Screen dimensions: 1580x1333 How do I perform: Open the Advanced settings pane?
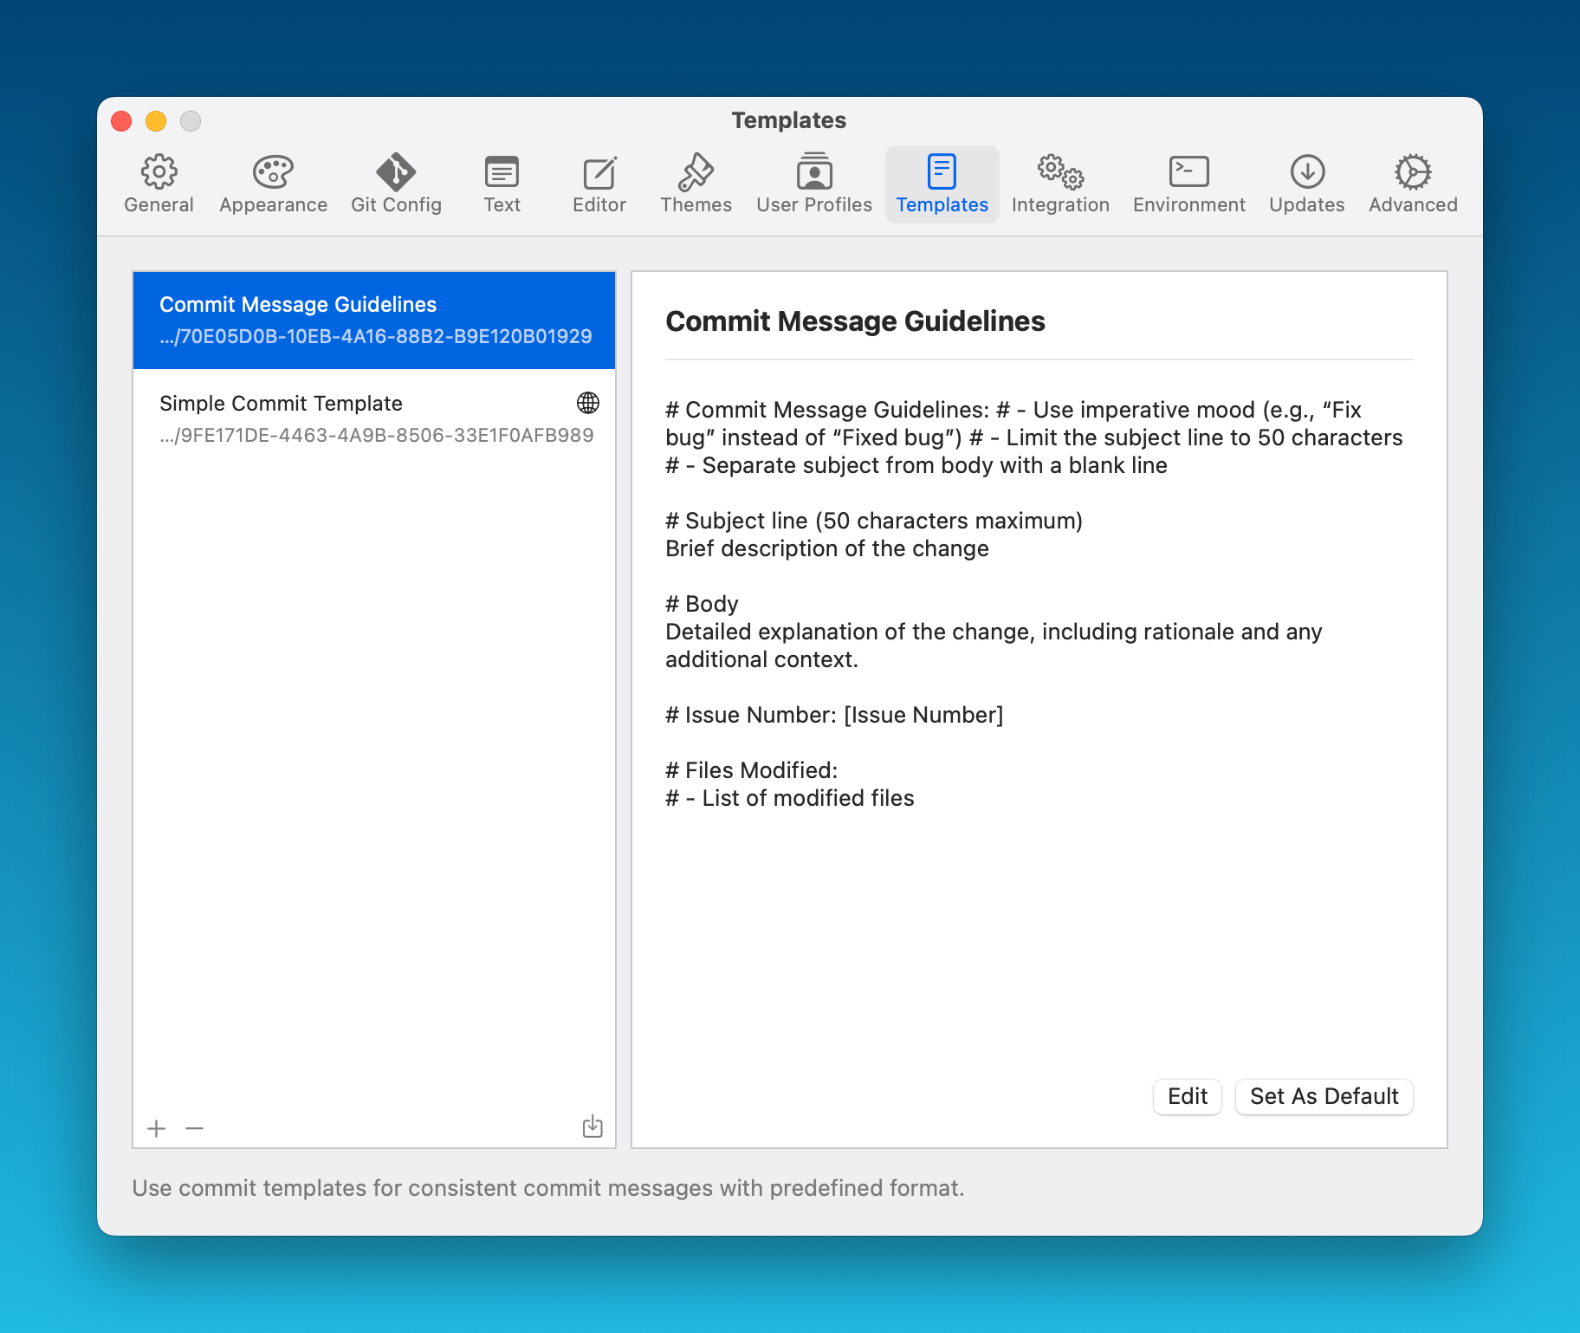pos(1413,184)
